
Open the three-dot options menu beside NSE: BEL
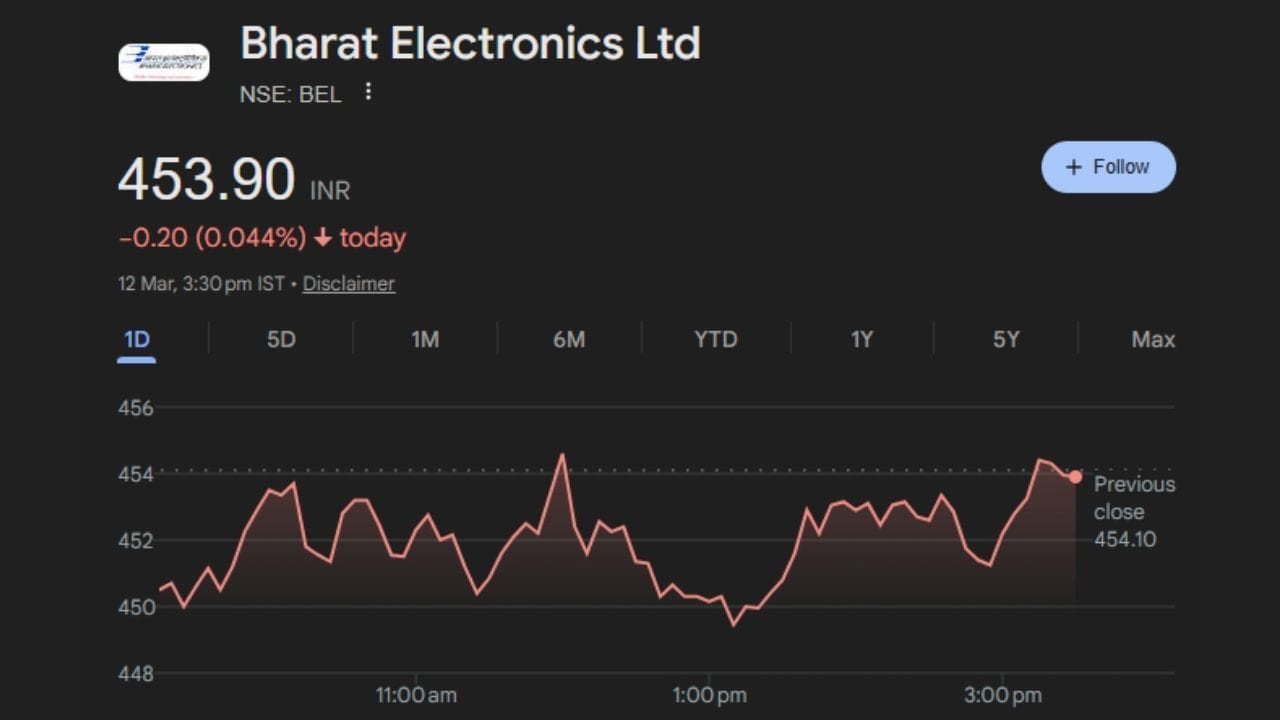click(368, 92)
